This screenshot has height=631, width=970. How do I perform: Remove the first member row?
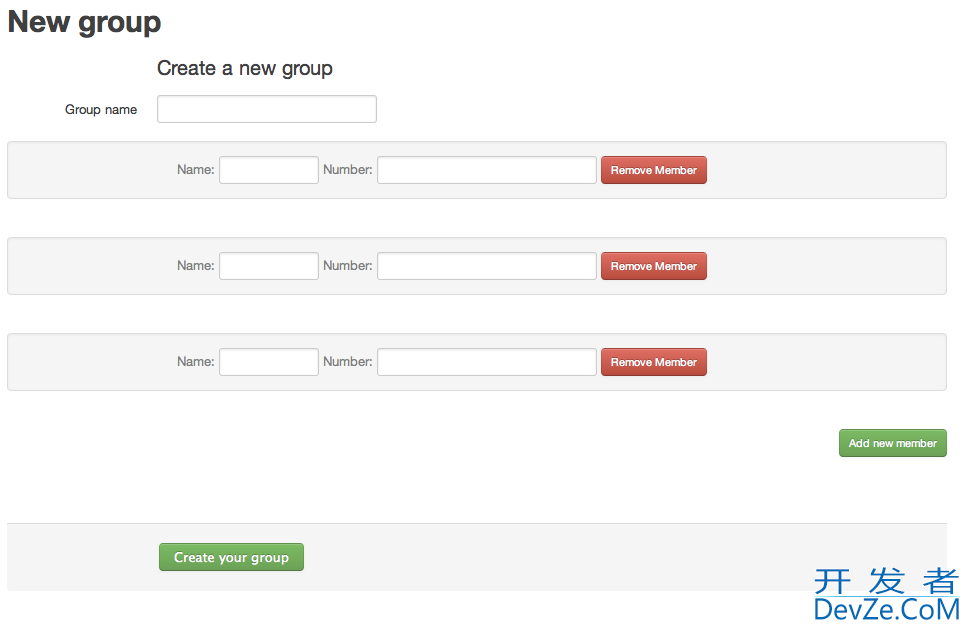(x=654, y=170)
